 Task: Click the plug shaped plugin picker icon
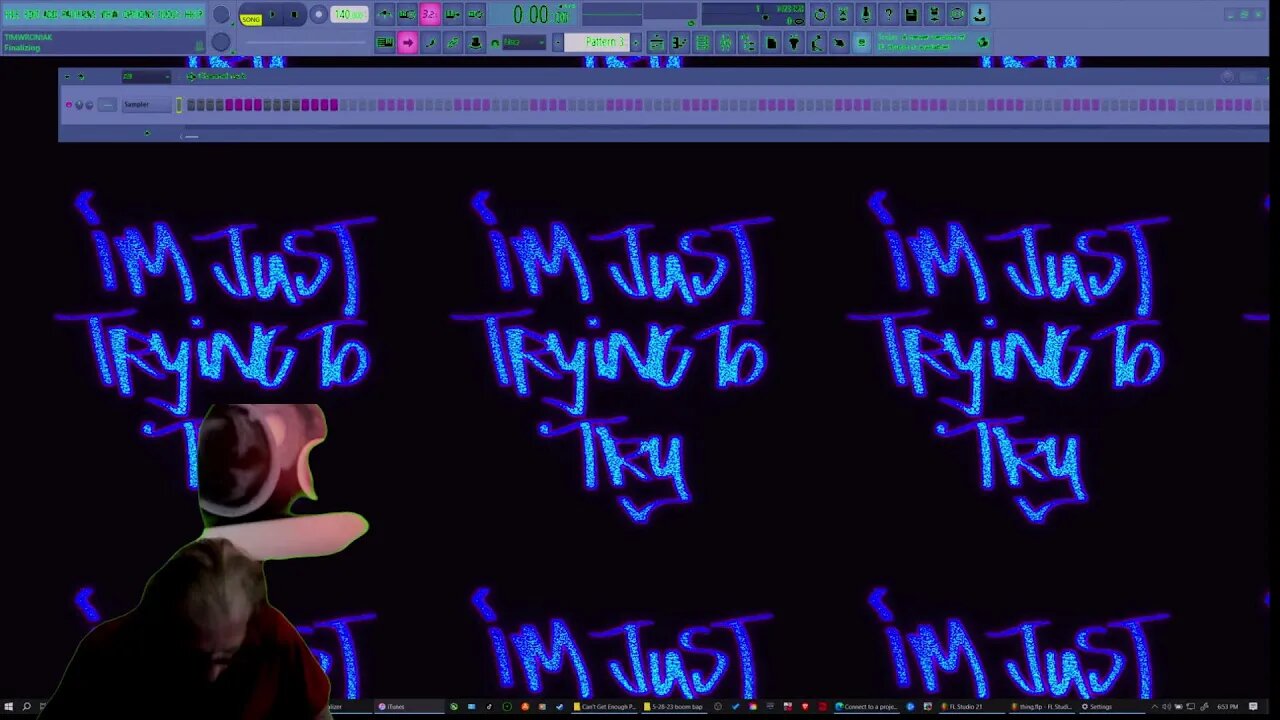tap(794, 42)
